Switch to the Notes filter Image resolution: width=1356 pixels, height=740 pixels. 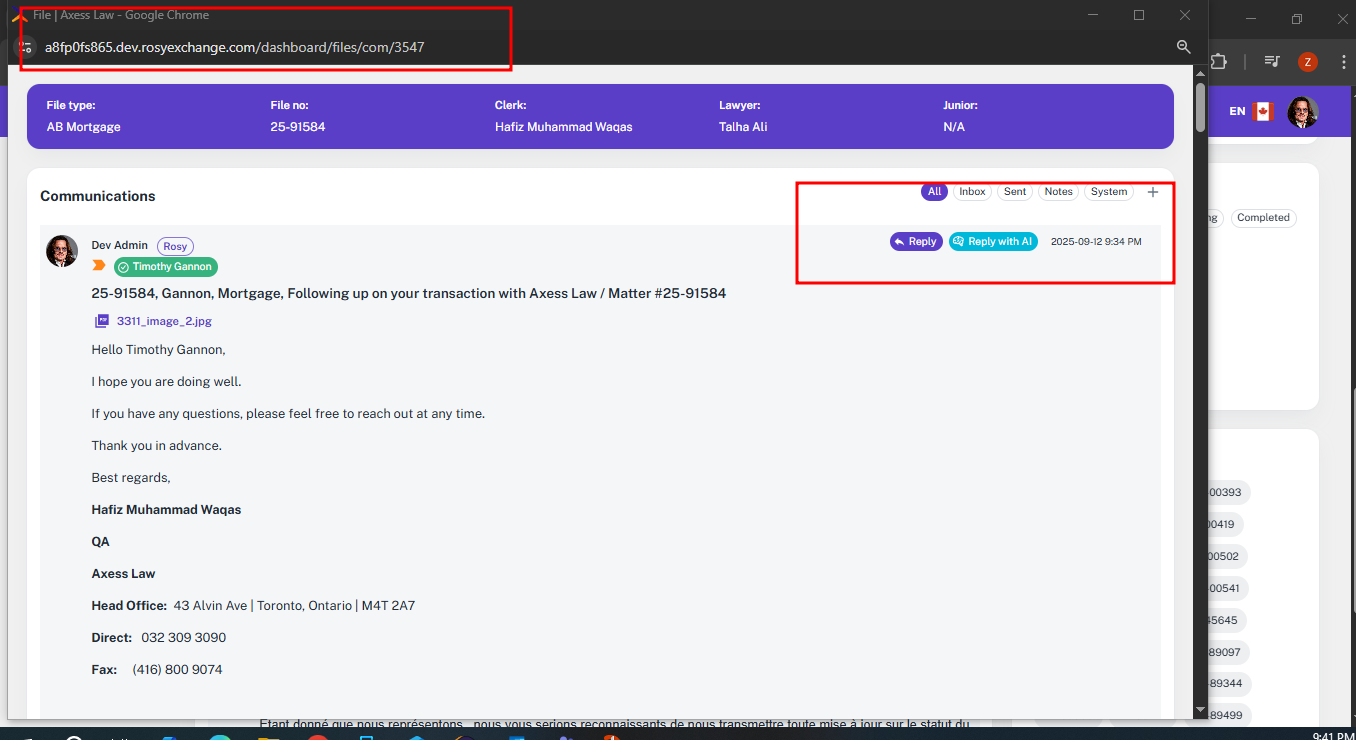coord(1058,192)
